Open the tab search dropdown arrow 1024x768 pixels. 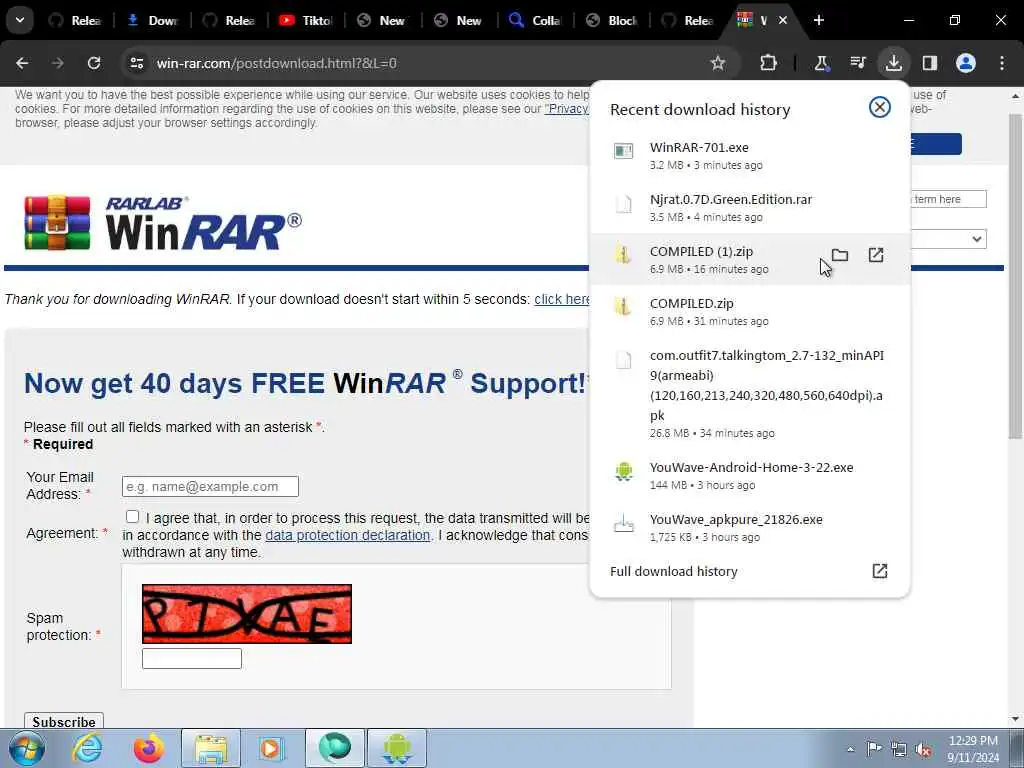click(20, 20)
